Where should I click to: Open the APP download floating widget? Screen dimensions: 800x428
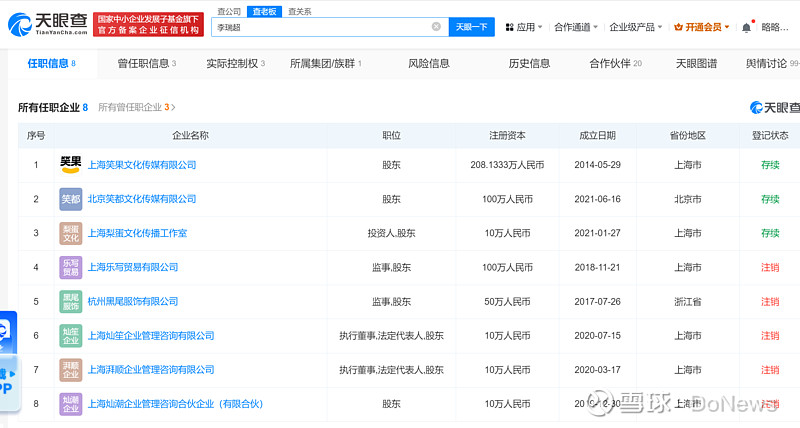coord(9,383)
